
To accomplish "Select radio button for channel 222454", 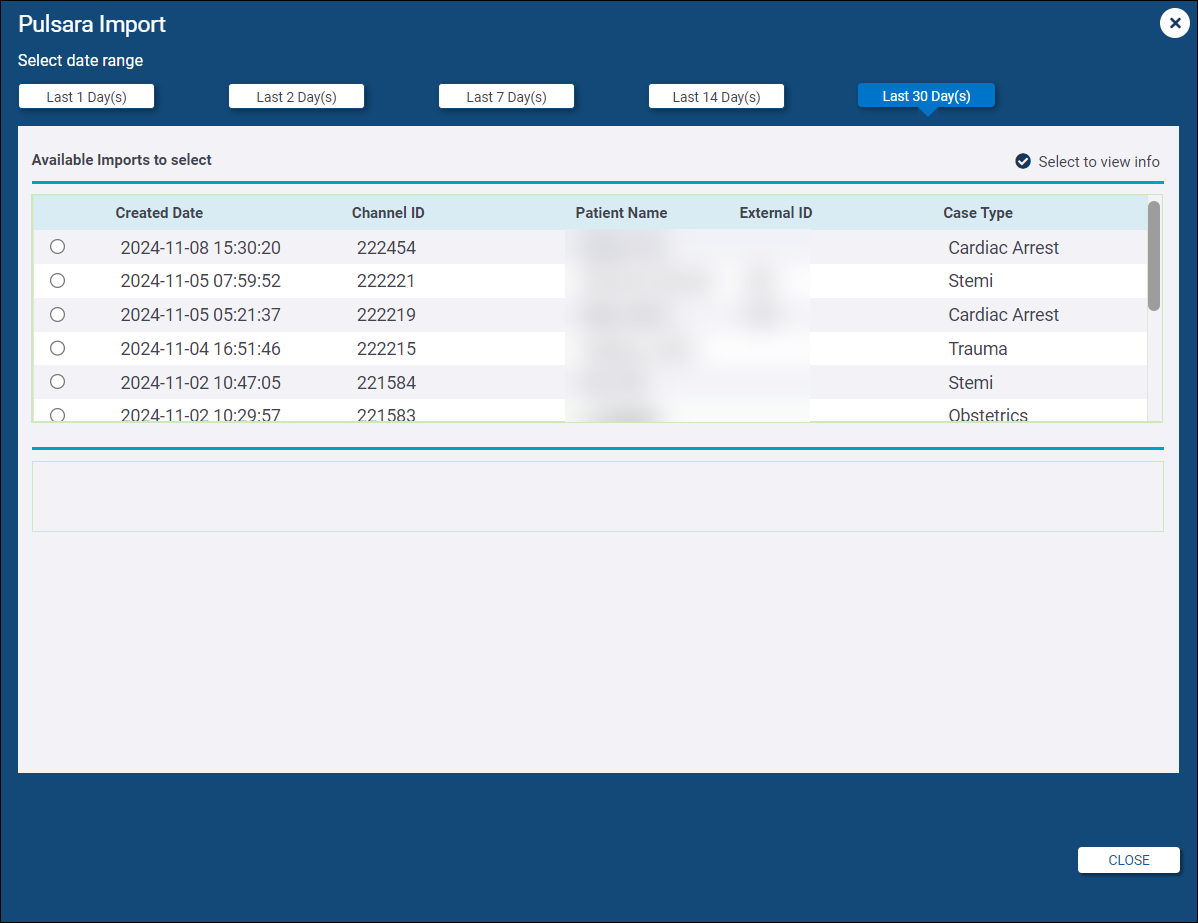I will click(x=57, y=247).
